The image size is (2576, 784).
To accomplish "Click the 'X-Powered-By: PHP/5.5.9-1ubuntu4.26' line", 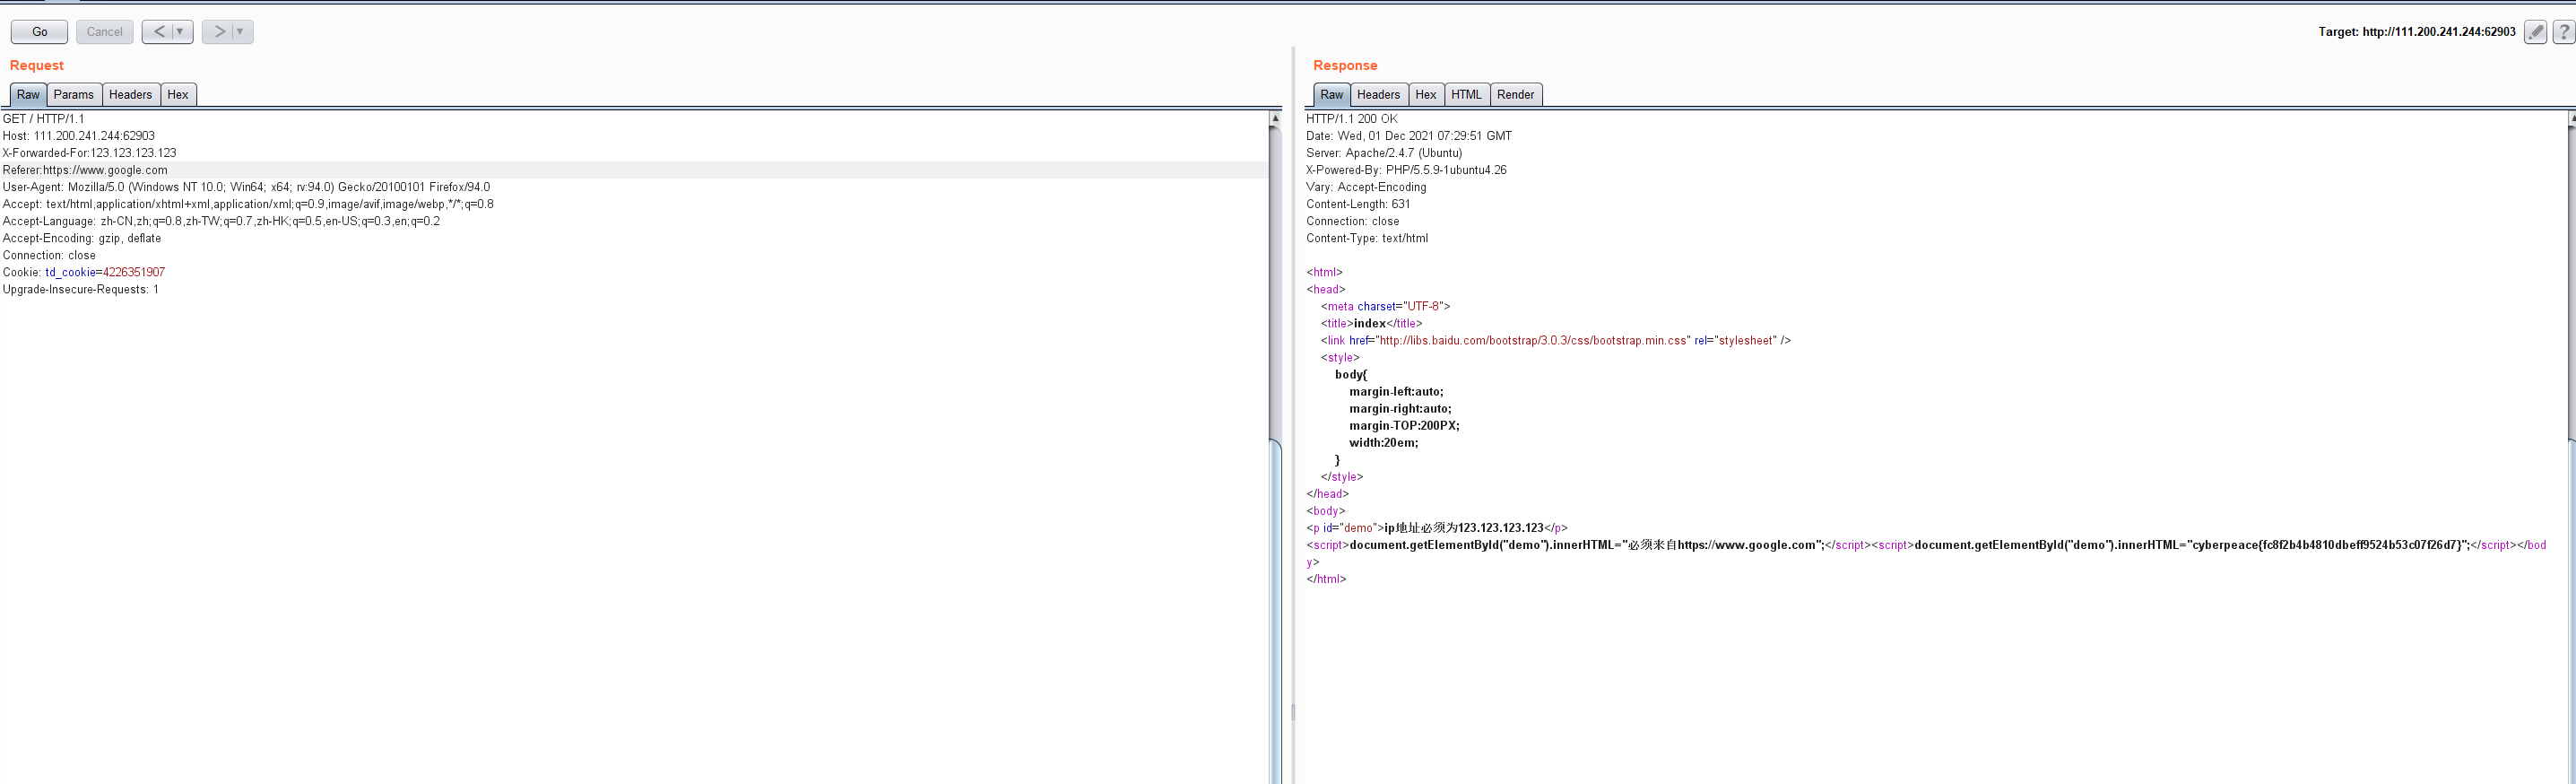I will pos(1406,170).
